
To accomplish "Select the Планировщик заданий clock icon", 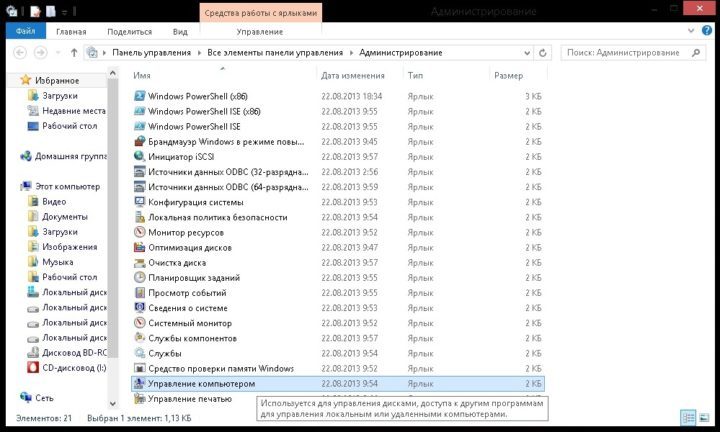I will [x=140, y=278].
